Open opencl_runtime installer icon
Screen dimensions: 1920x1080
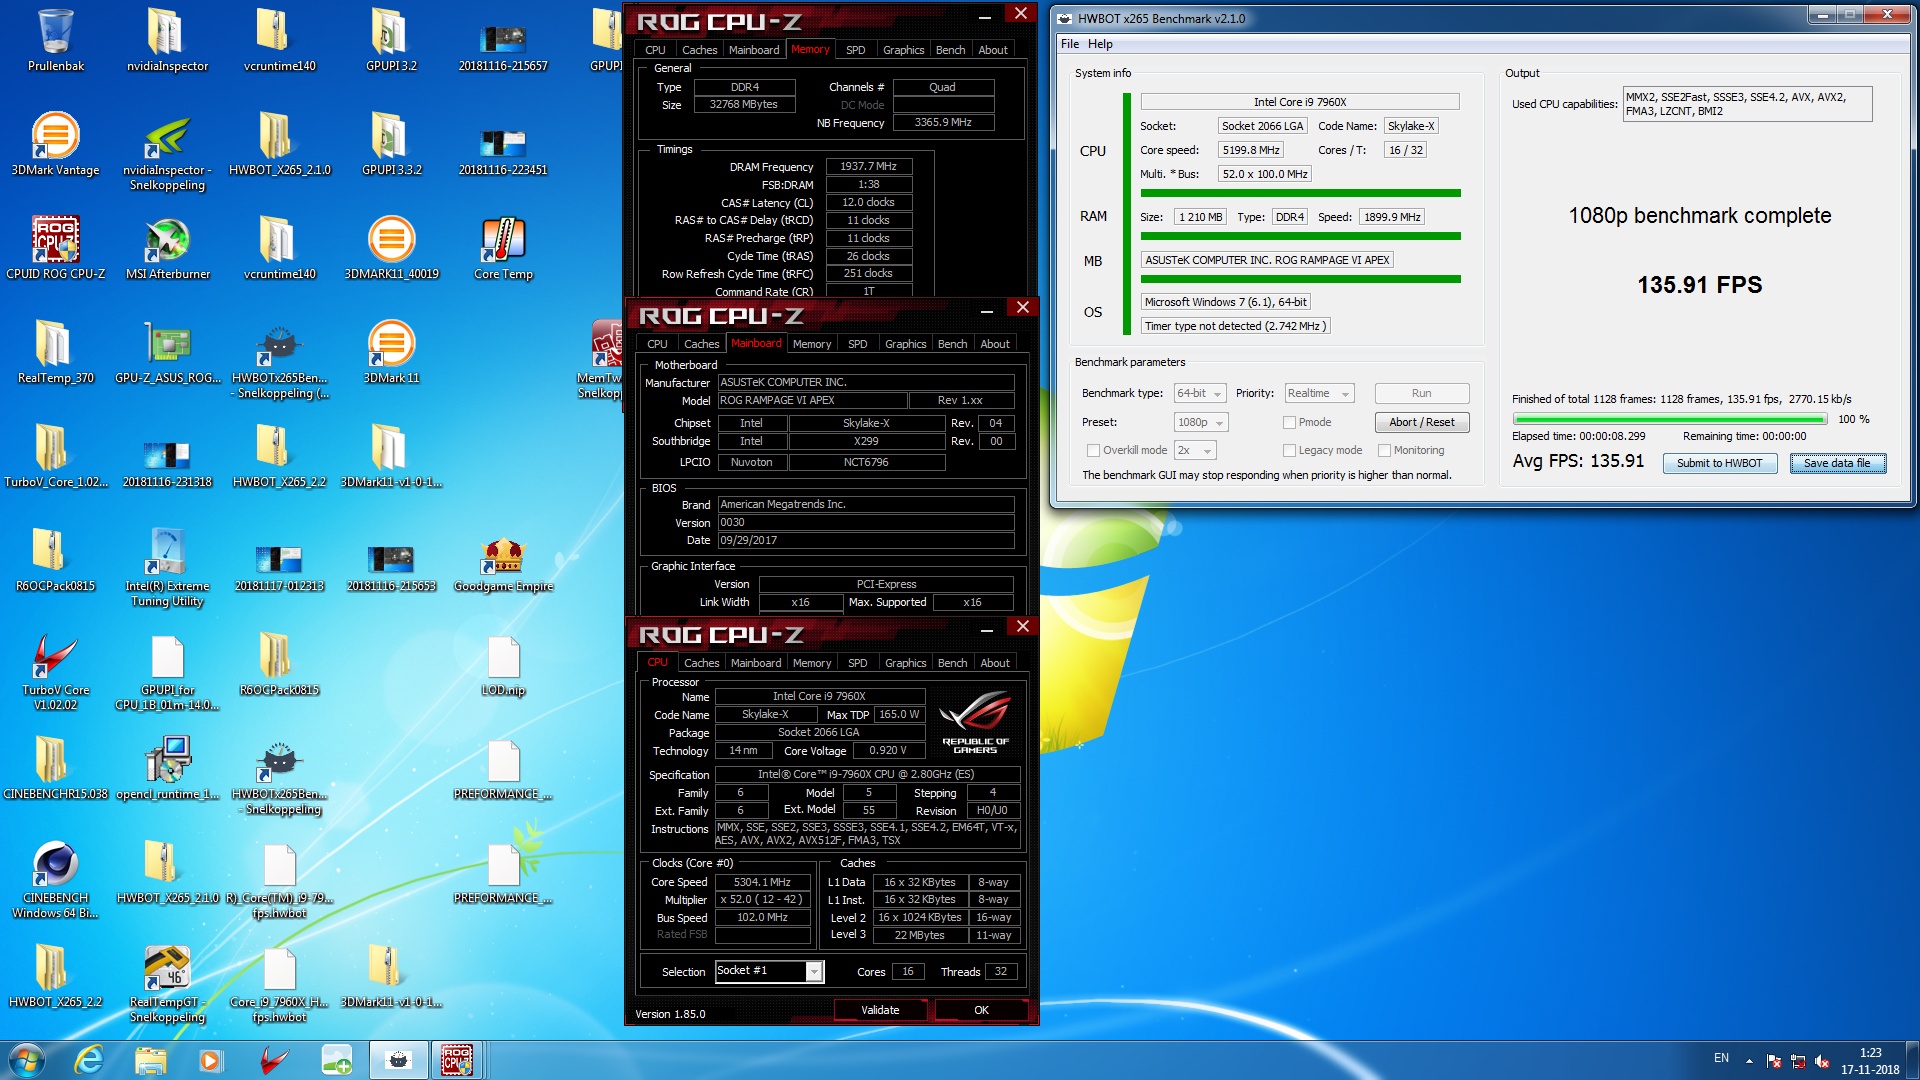(x=167, y=768)
